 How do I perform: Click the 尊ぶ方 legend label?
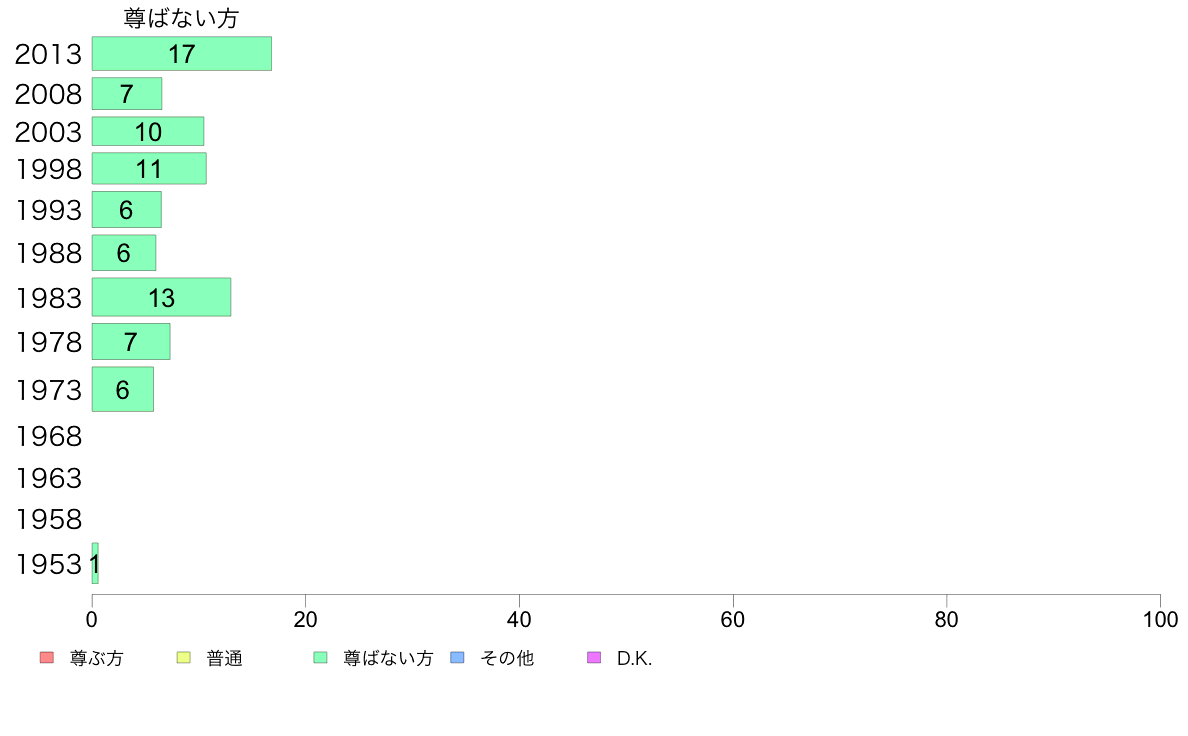(x=96, y=658)
